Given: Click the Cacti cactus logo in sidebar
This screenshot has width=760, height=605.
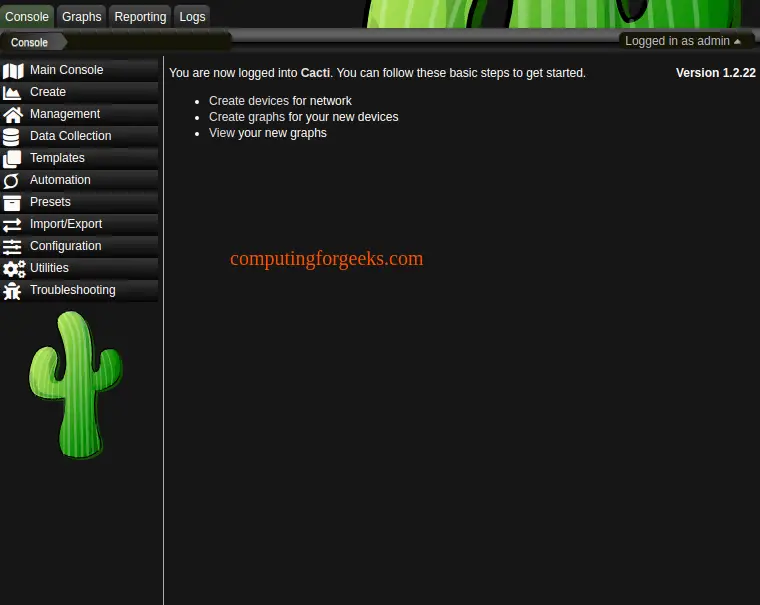Looking at the screenshot, I should pyautogui.click(x=76, y=385).
